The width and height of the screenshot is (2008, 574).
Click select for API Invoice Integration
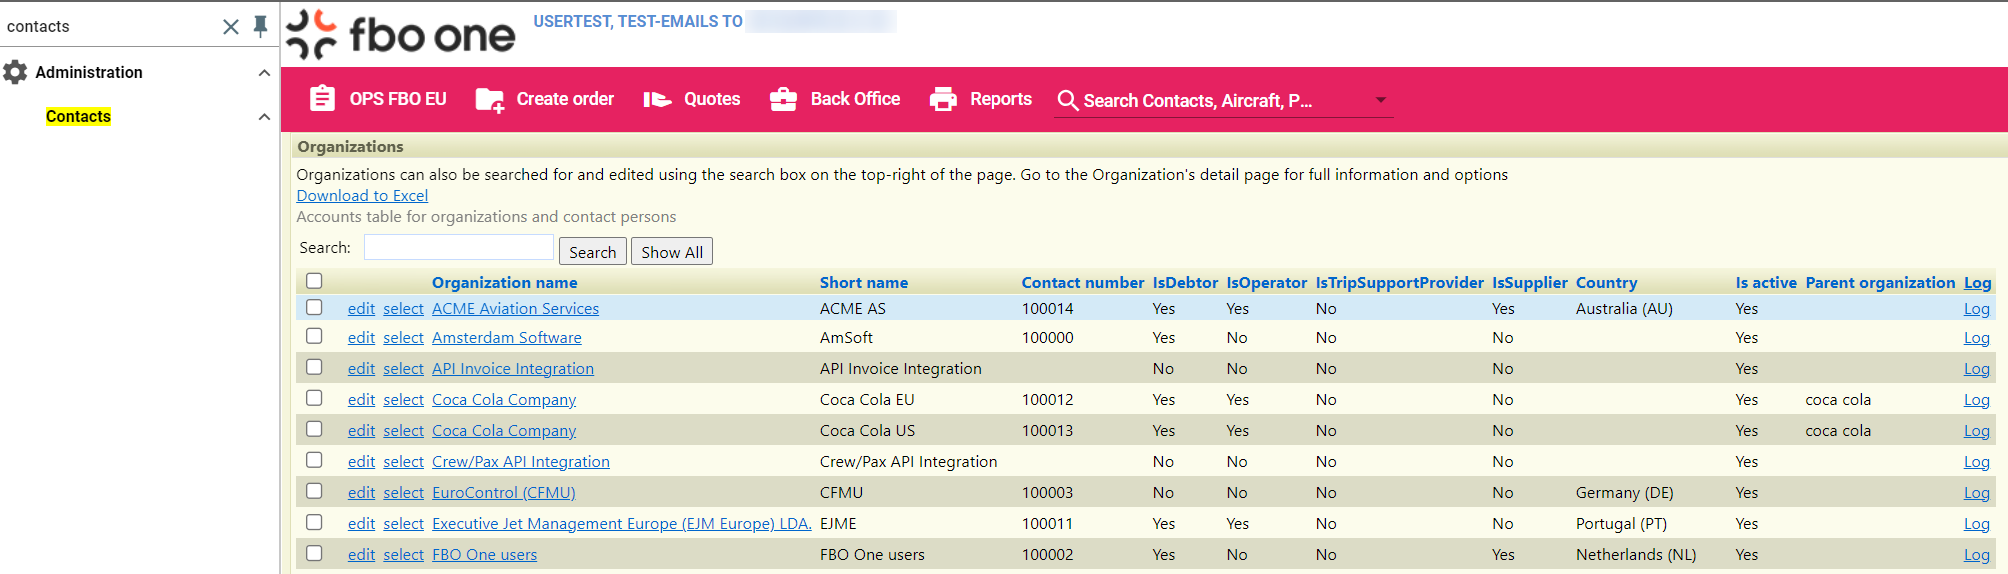403,369
